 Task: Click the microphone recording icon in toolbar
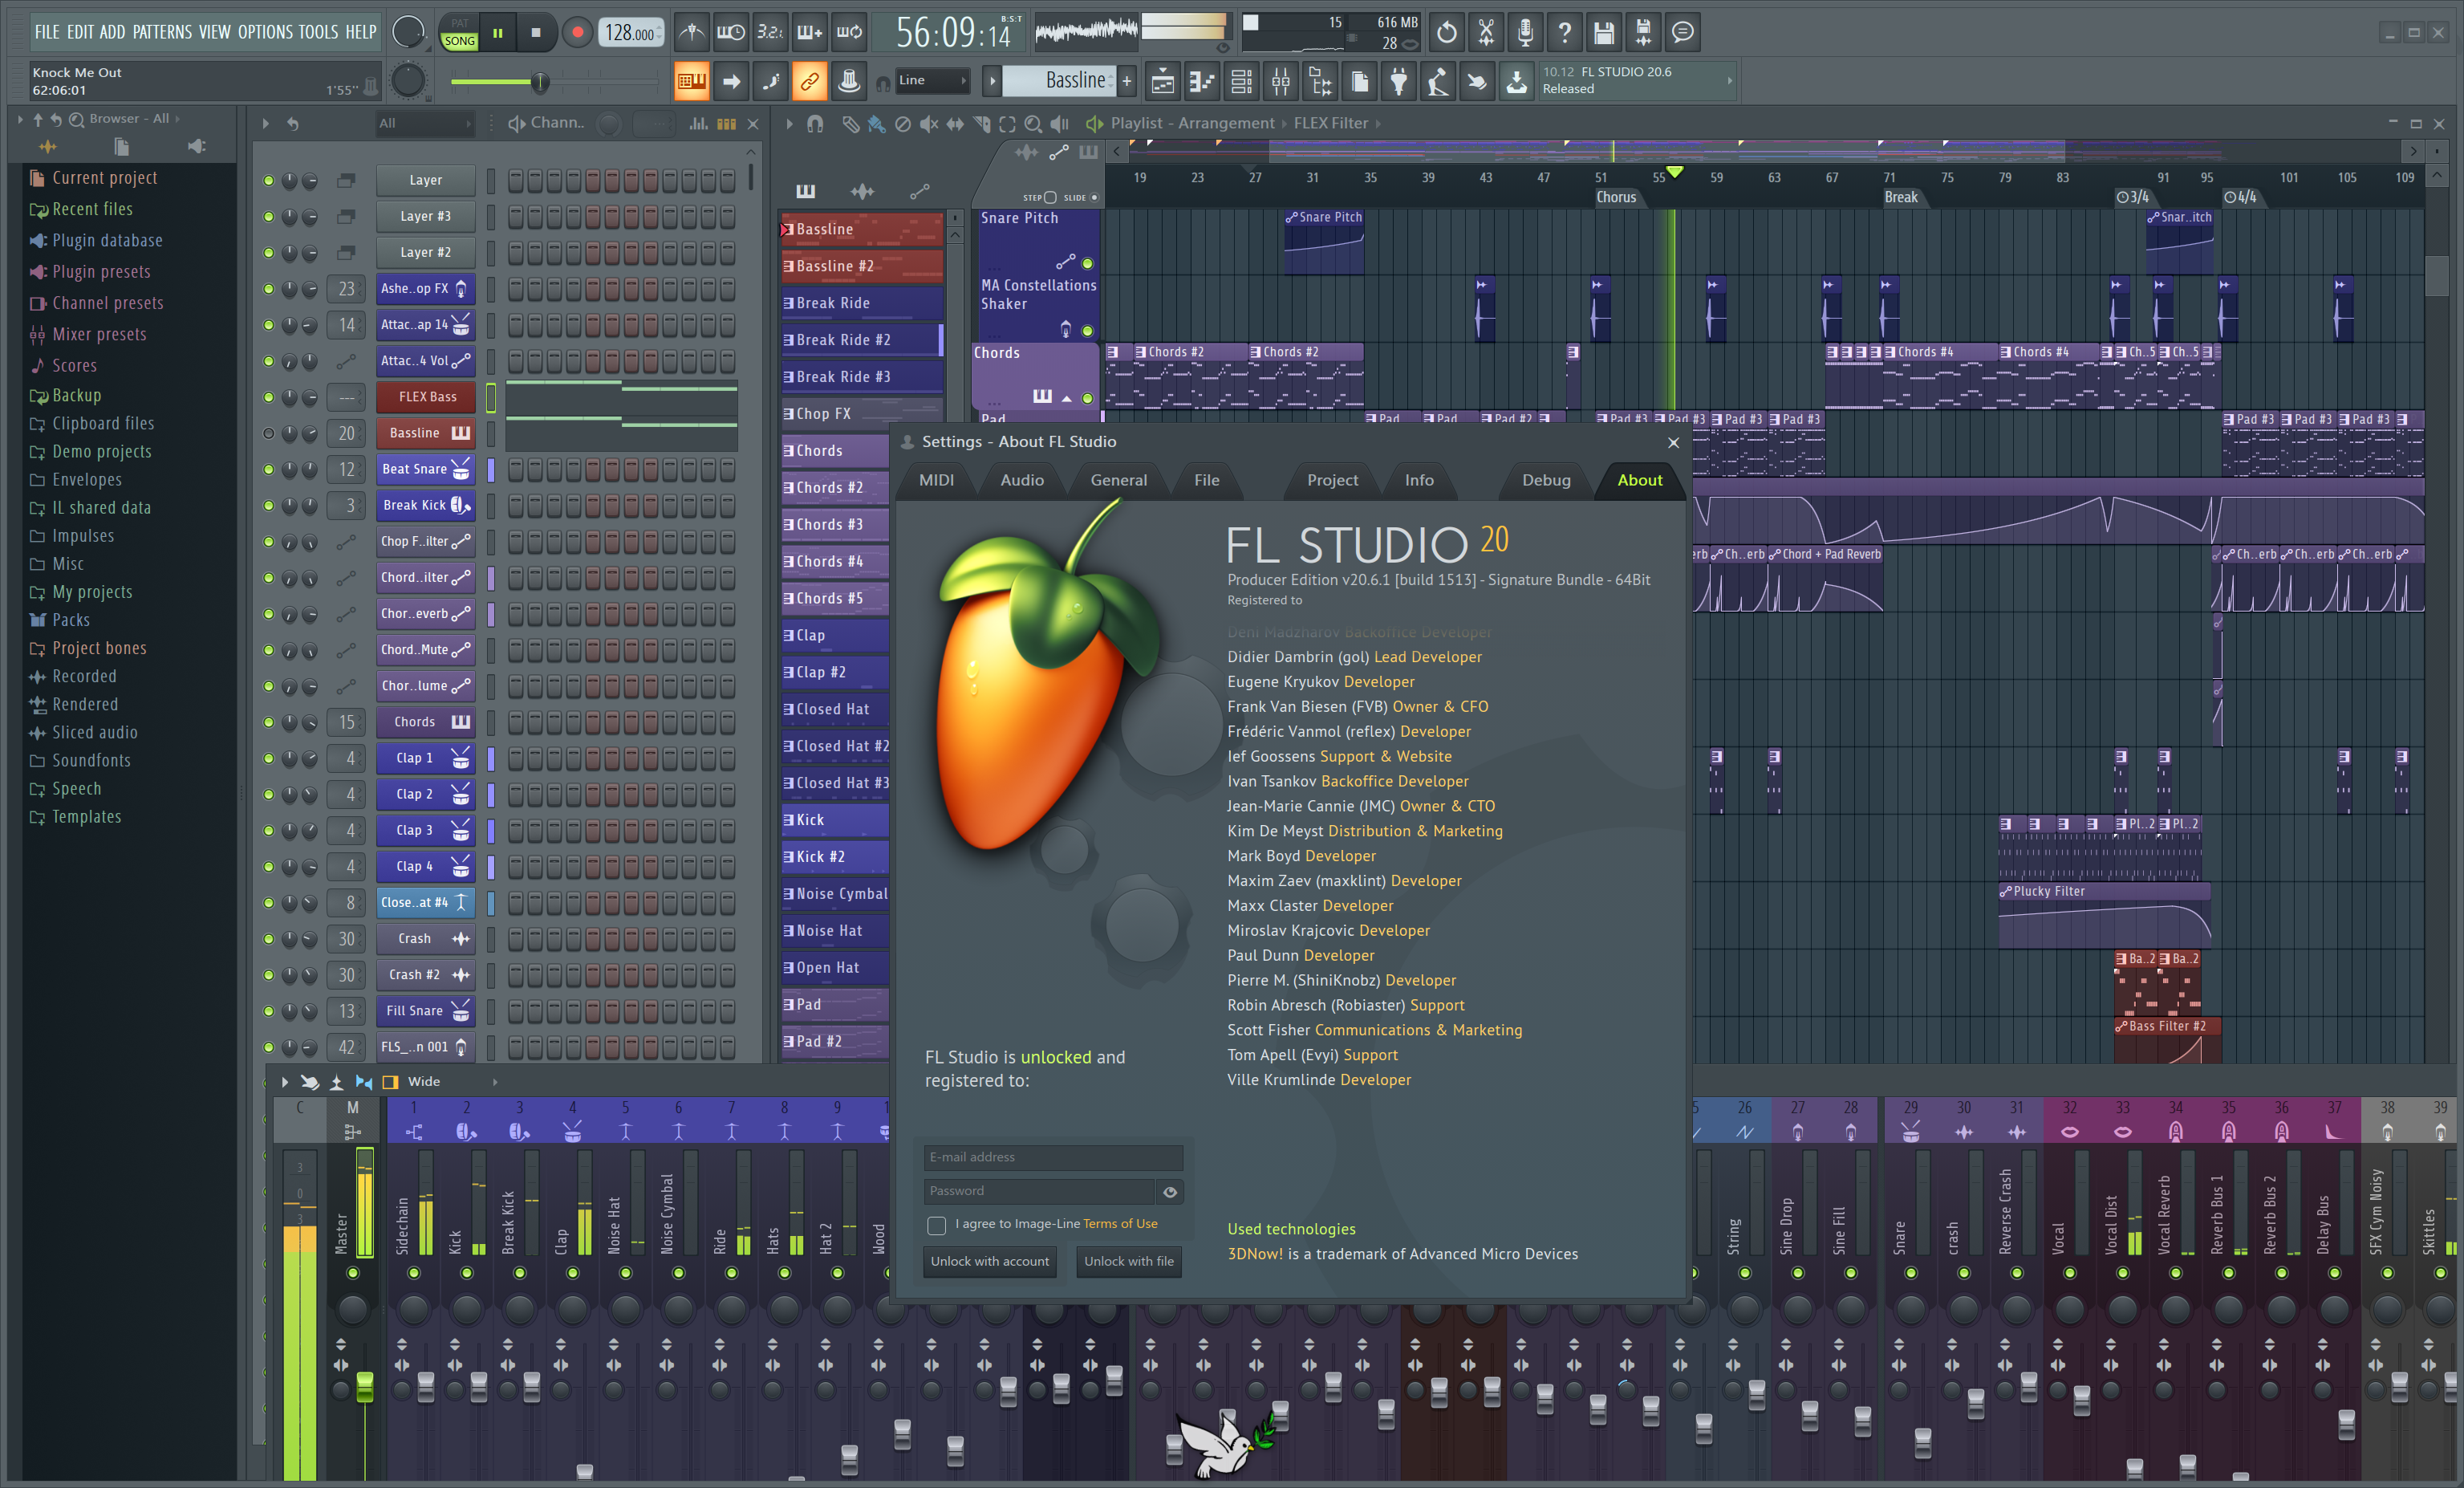click(1525, 33)
